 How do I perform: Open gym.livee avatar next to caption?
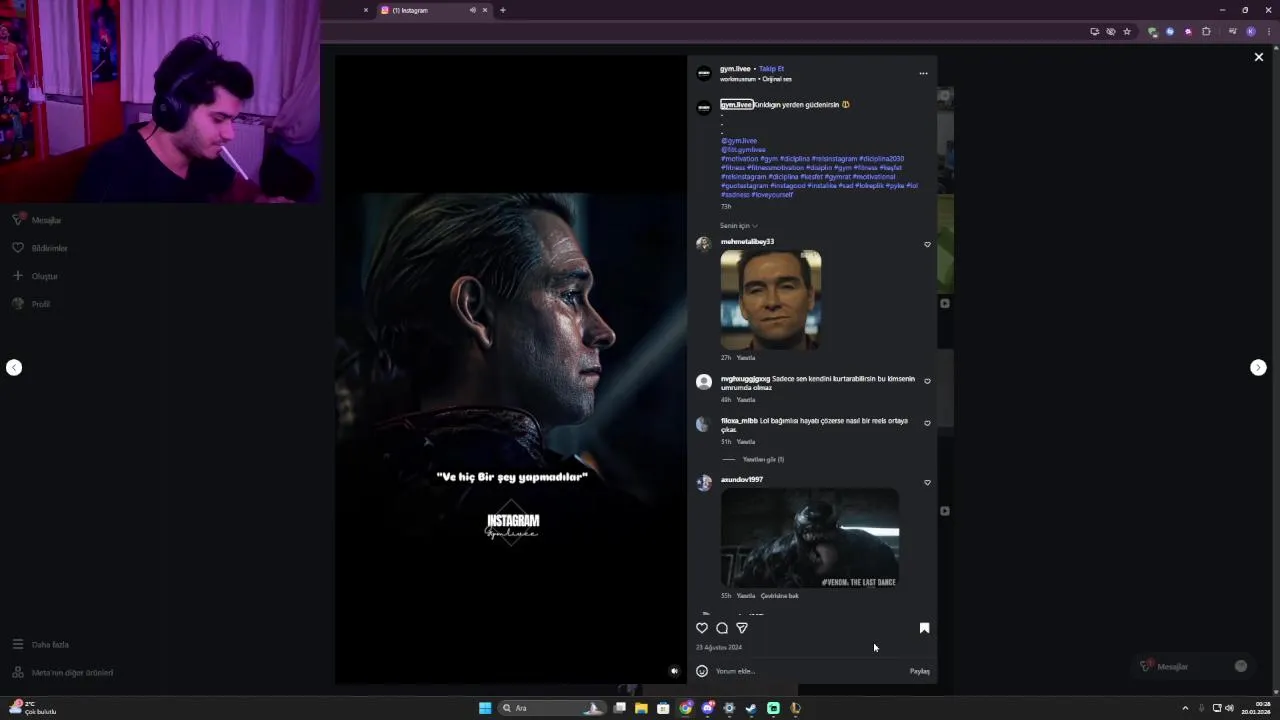[704, 107]
